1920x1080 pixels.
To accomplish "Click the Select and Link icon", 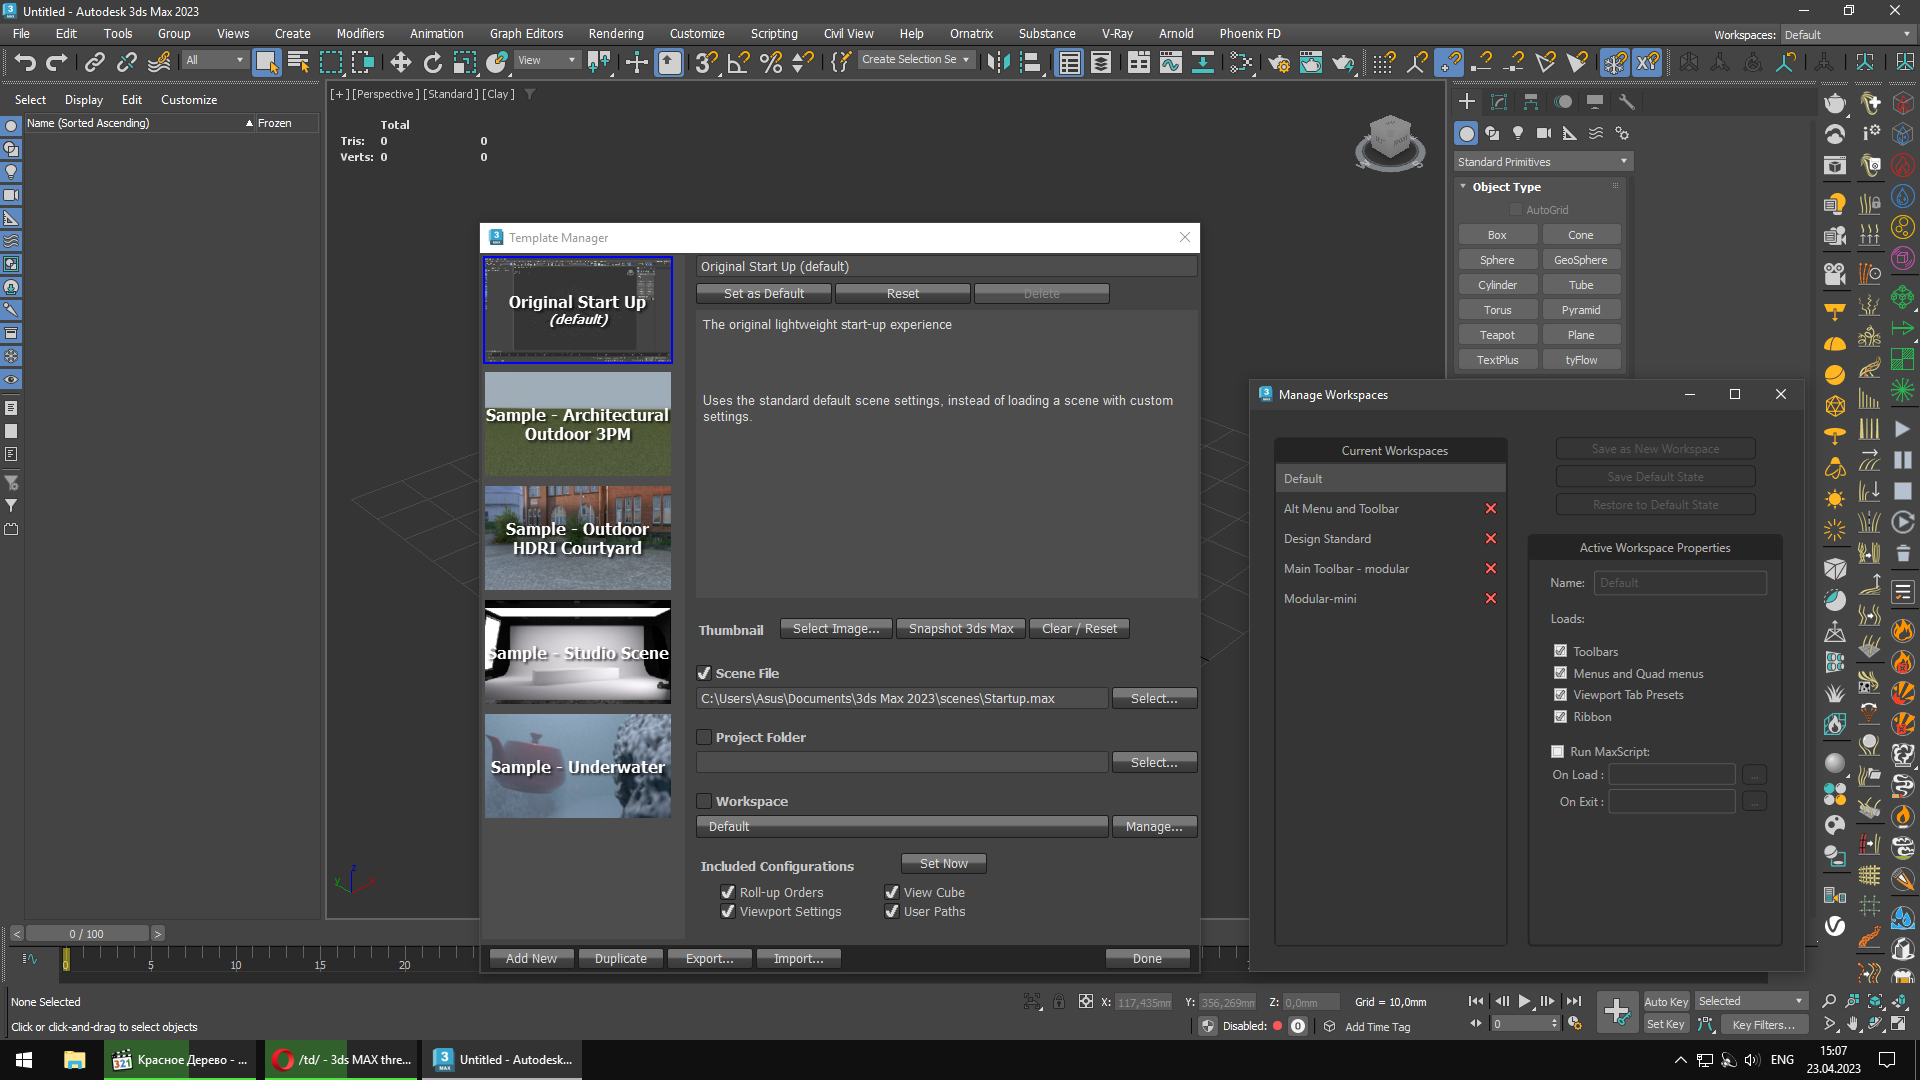I will click(94, 62).
